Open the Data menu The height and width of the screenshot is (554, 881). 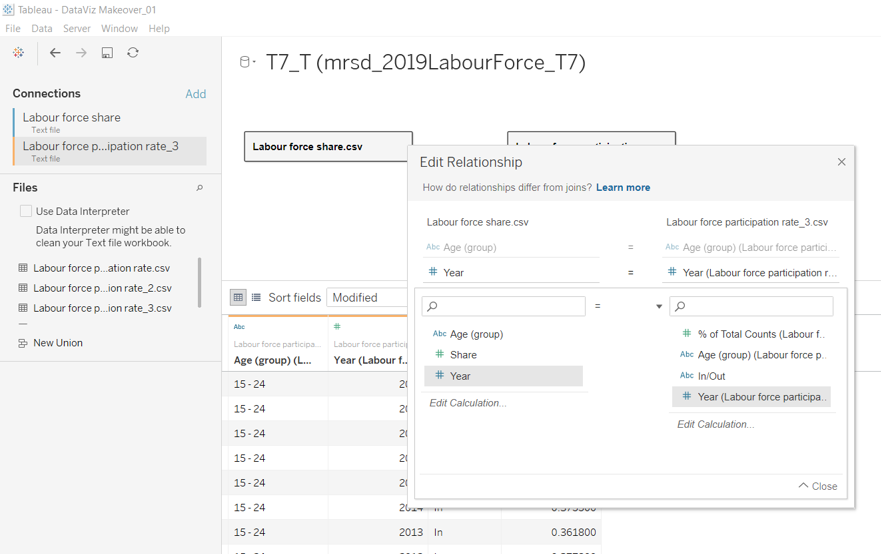41,29
